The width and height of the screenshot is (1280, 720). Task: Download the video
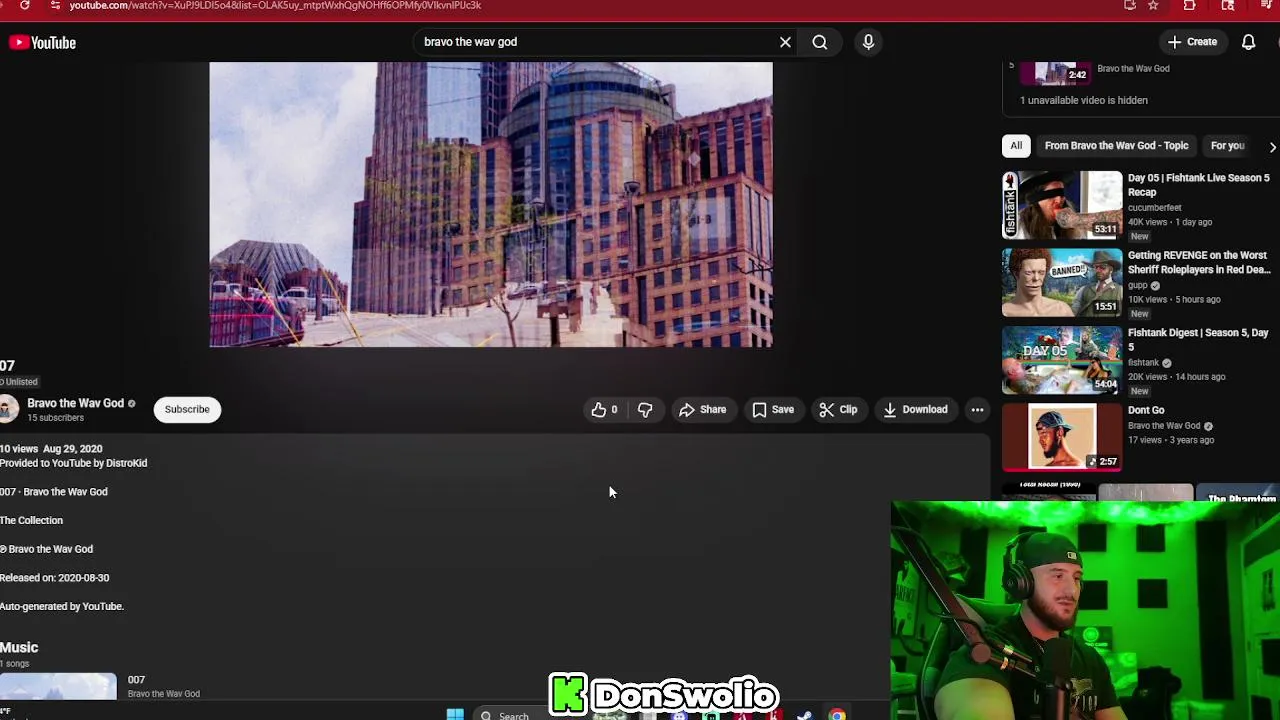point(915,409)
